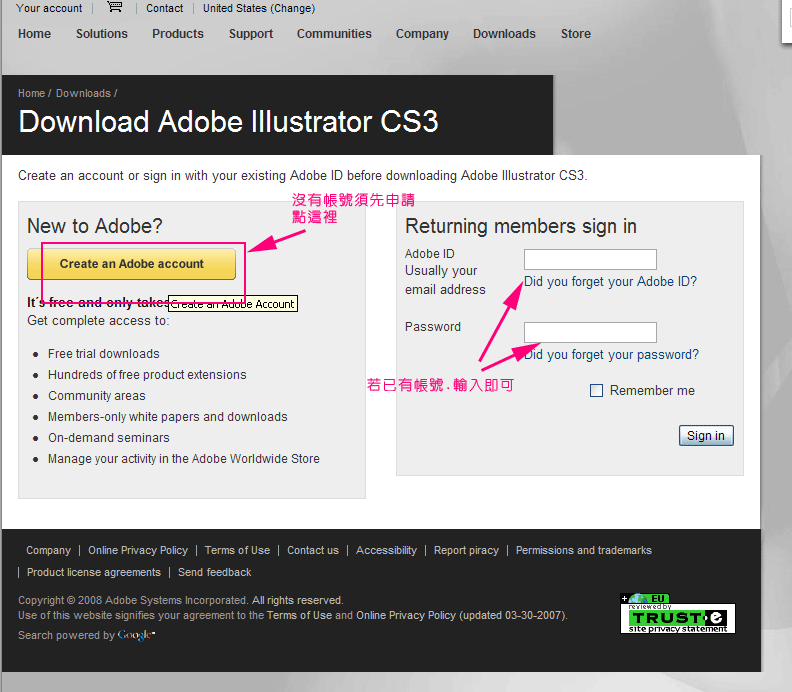Image resolution: width=792 pixels, height=692 pixels.
Task: Click Create an Adobe account button
Action: click(x=131, y=264)
